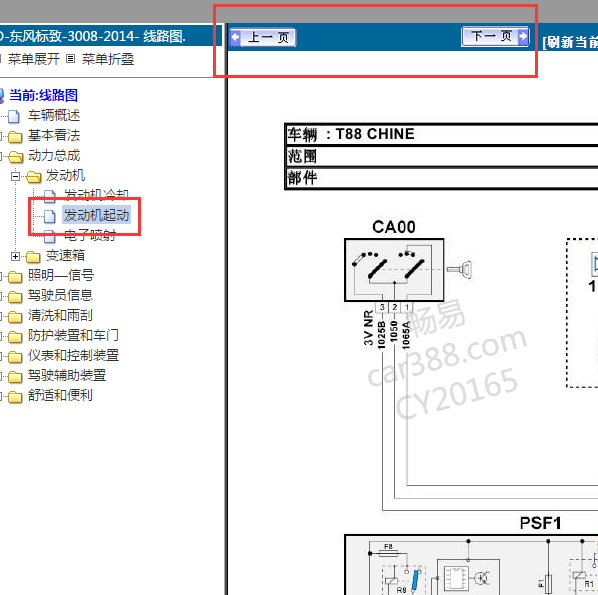The image size is (598, 595).
Task: Open the 驾驶员信息 folder
Action: pyautogui.click(x=60, y=295)
